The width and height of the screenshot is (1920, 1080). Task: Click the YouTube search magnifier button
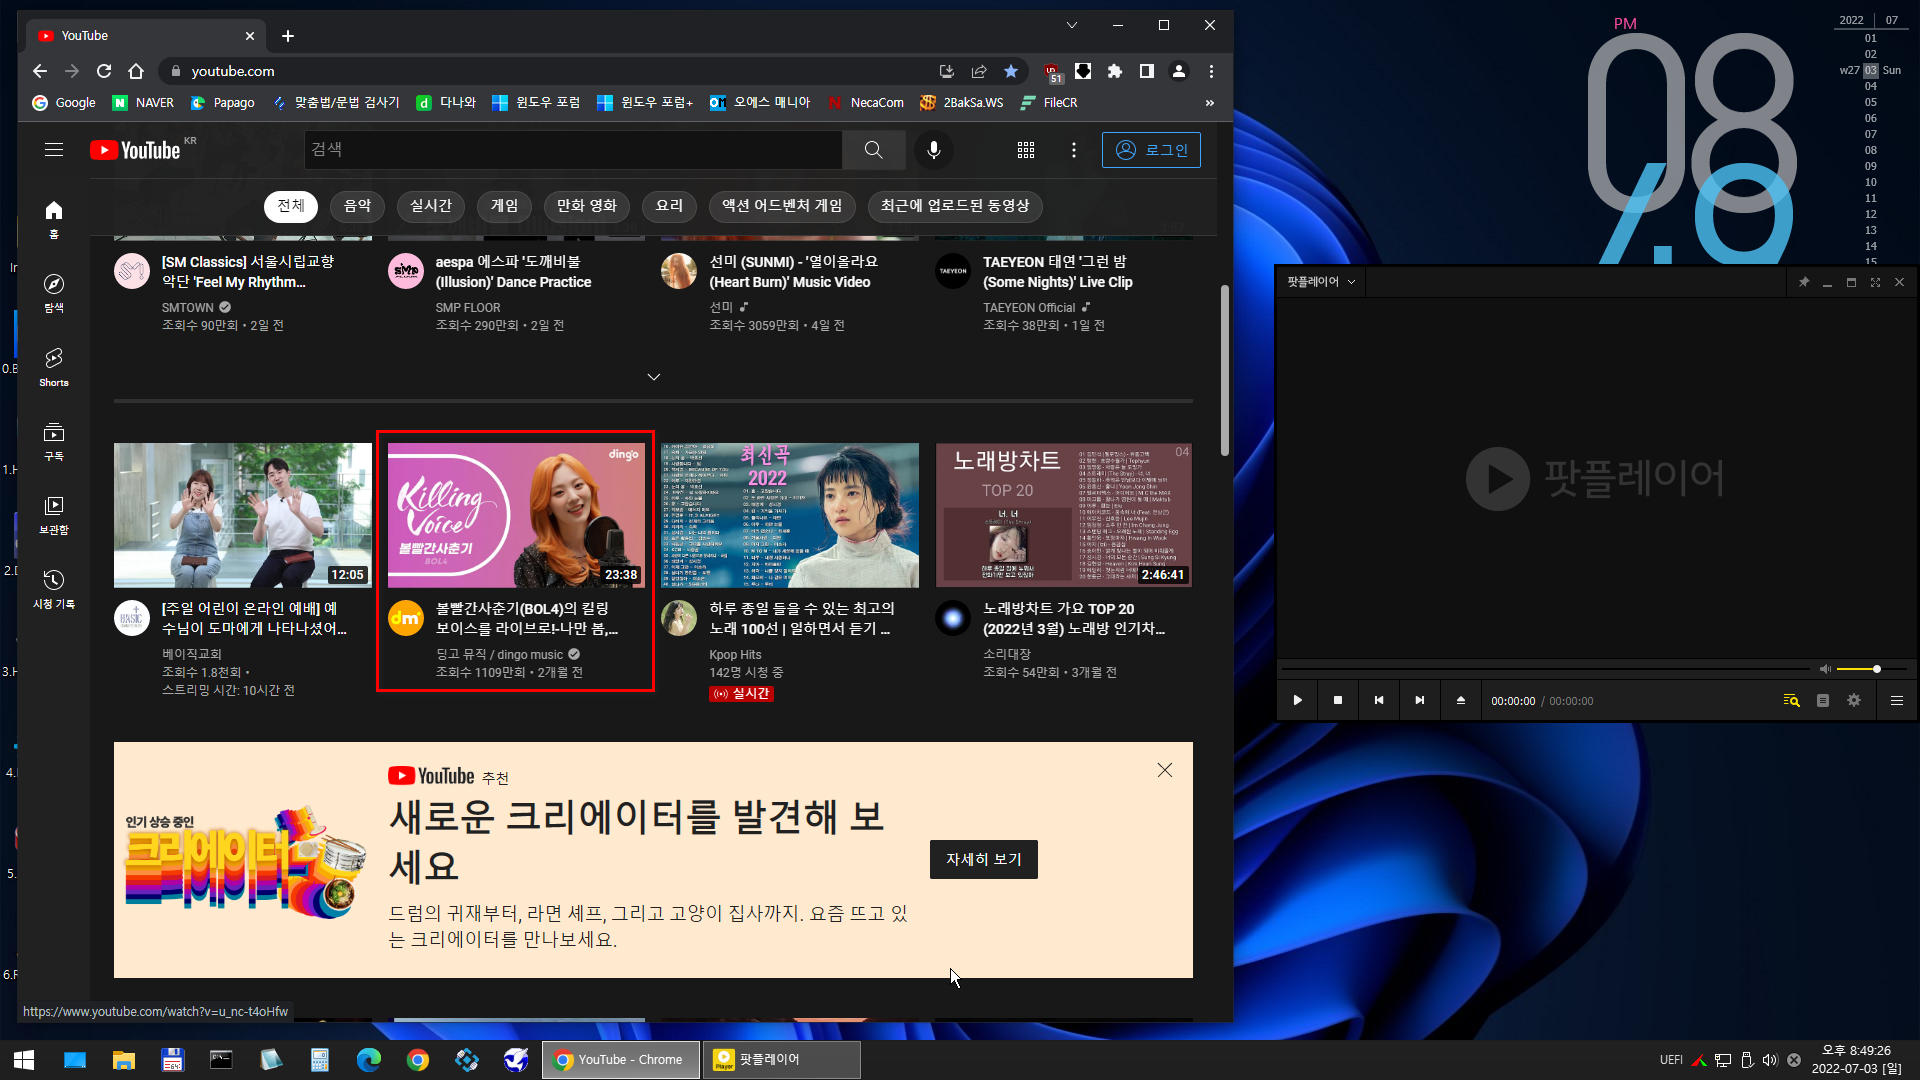[873, 150]
